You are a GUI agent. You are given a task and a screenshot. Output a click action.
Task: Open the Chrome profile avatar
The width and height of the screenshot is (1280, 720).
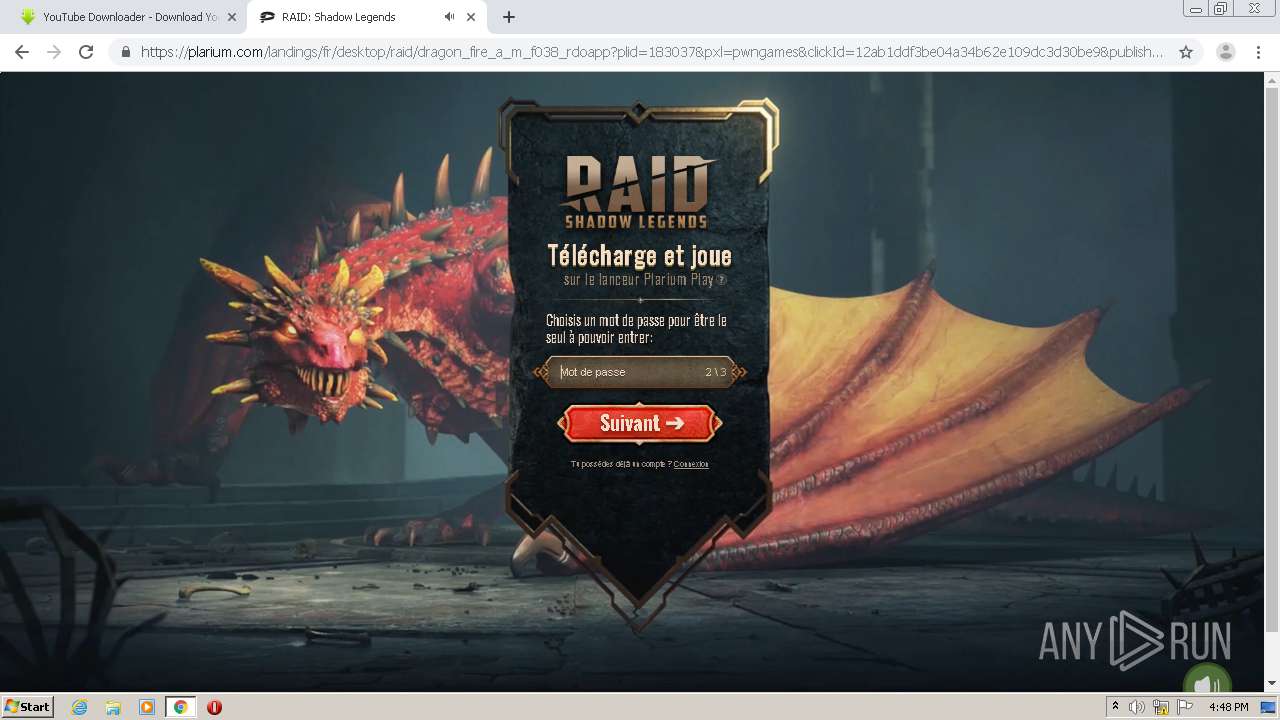click(1226, 52)
